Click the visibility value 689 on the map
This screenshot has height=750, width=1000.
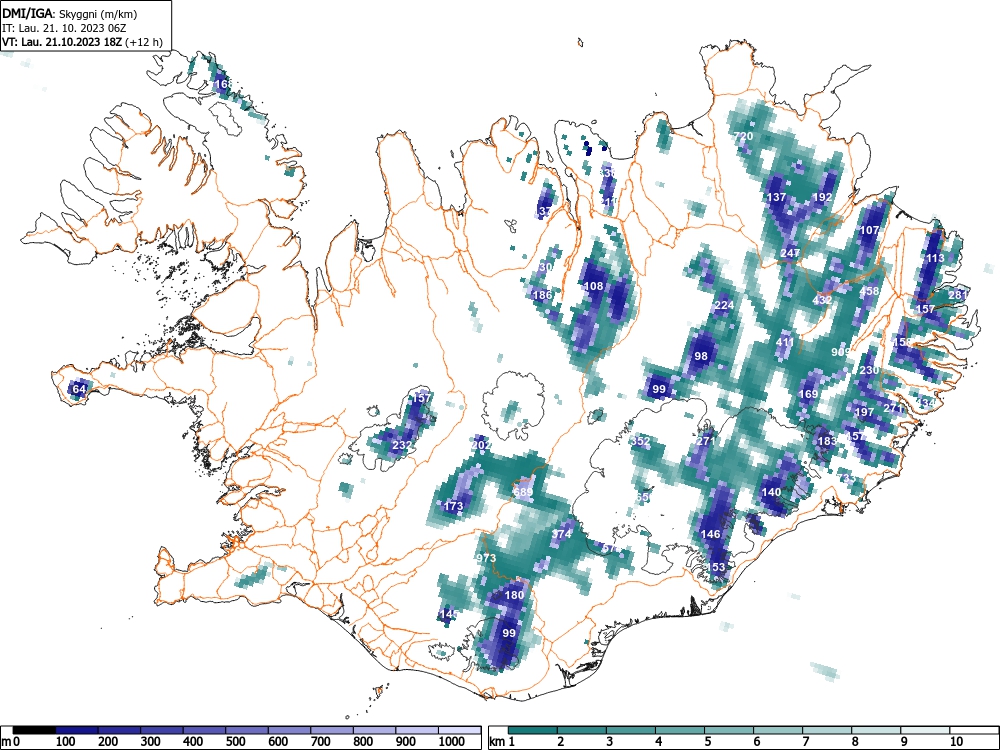pyautogui.click(x=523, y=492)
